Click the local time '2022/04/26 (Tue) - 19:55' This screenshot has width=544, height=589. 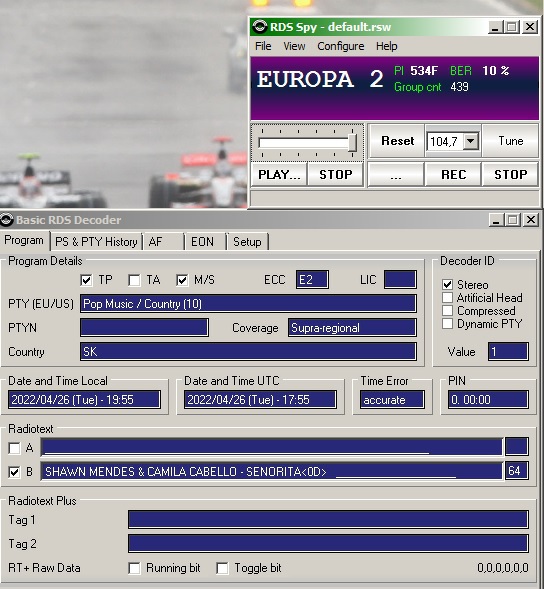point(84,400)
